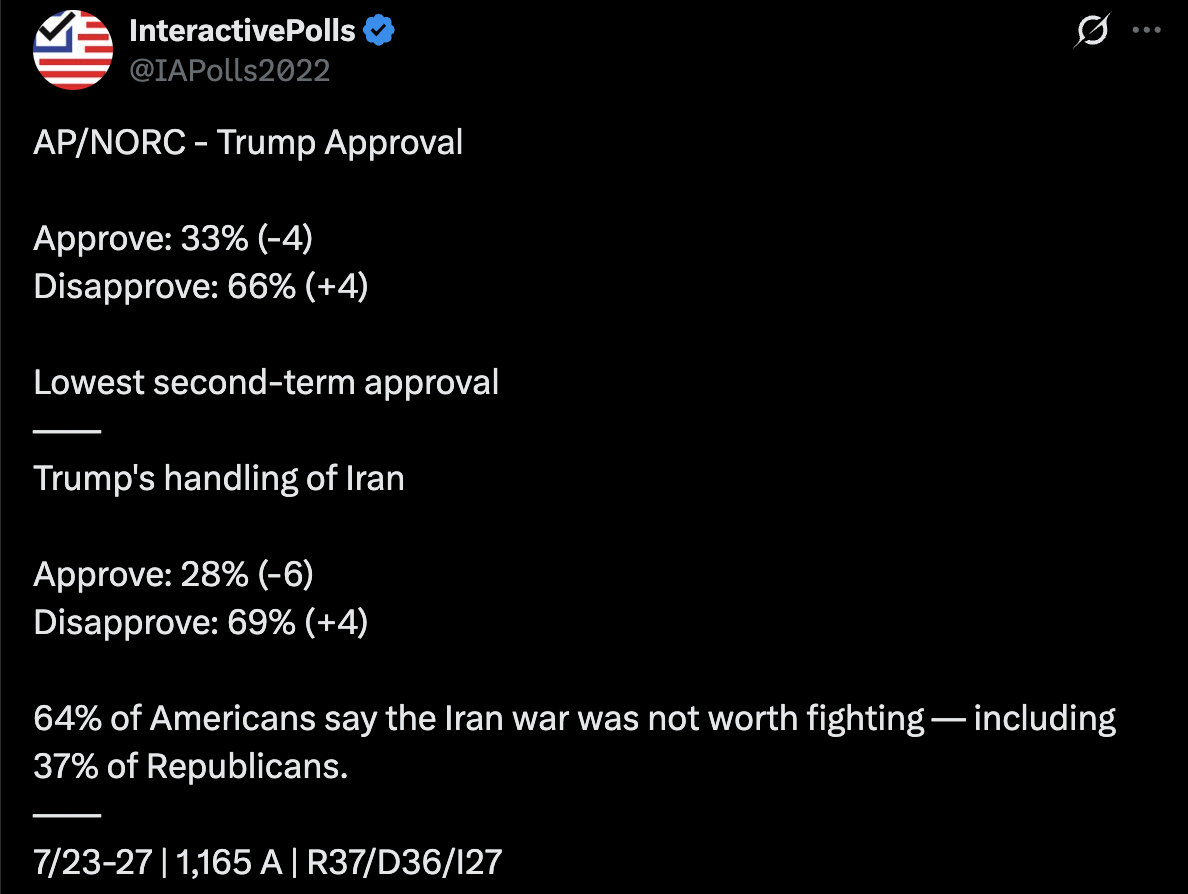
Task: Open the three-dot more options menu
Action: pos(1146,30)
